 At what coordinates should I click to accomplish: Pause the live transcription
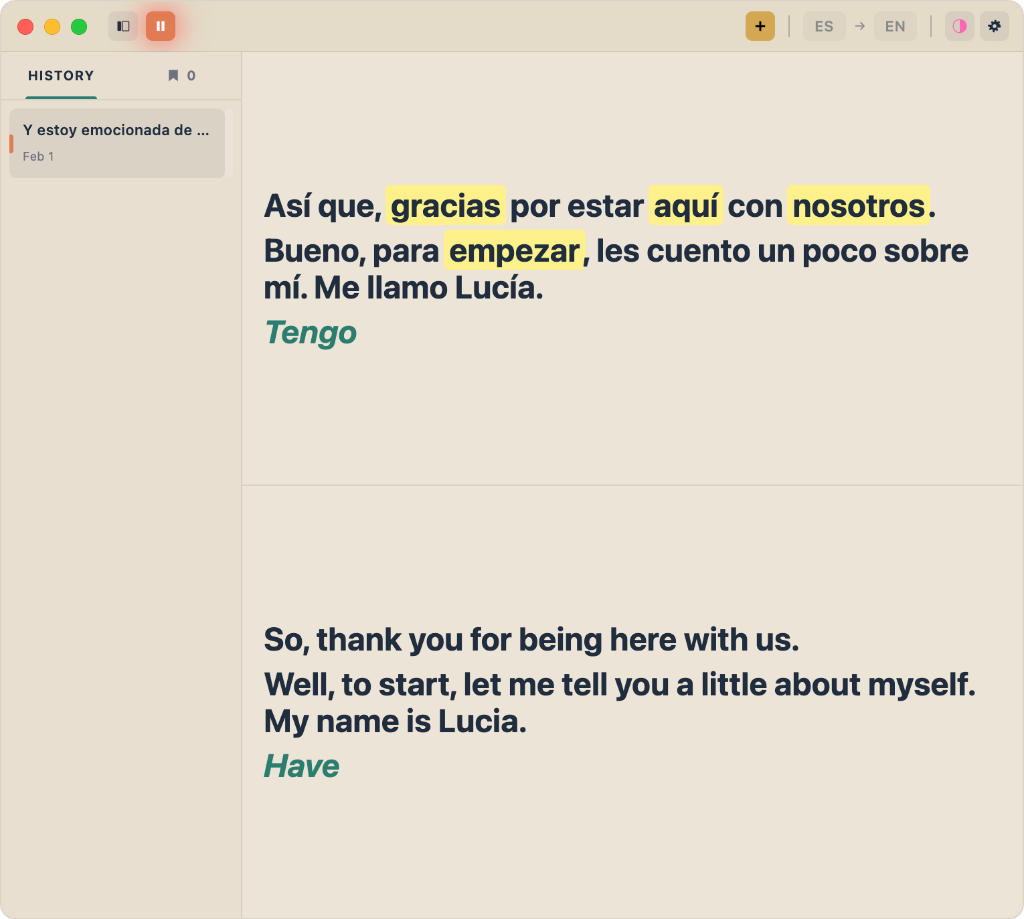[160, 26]
